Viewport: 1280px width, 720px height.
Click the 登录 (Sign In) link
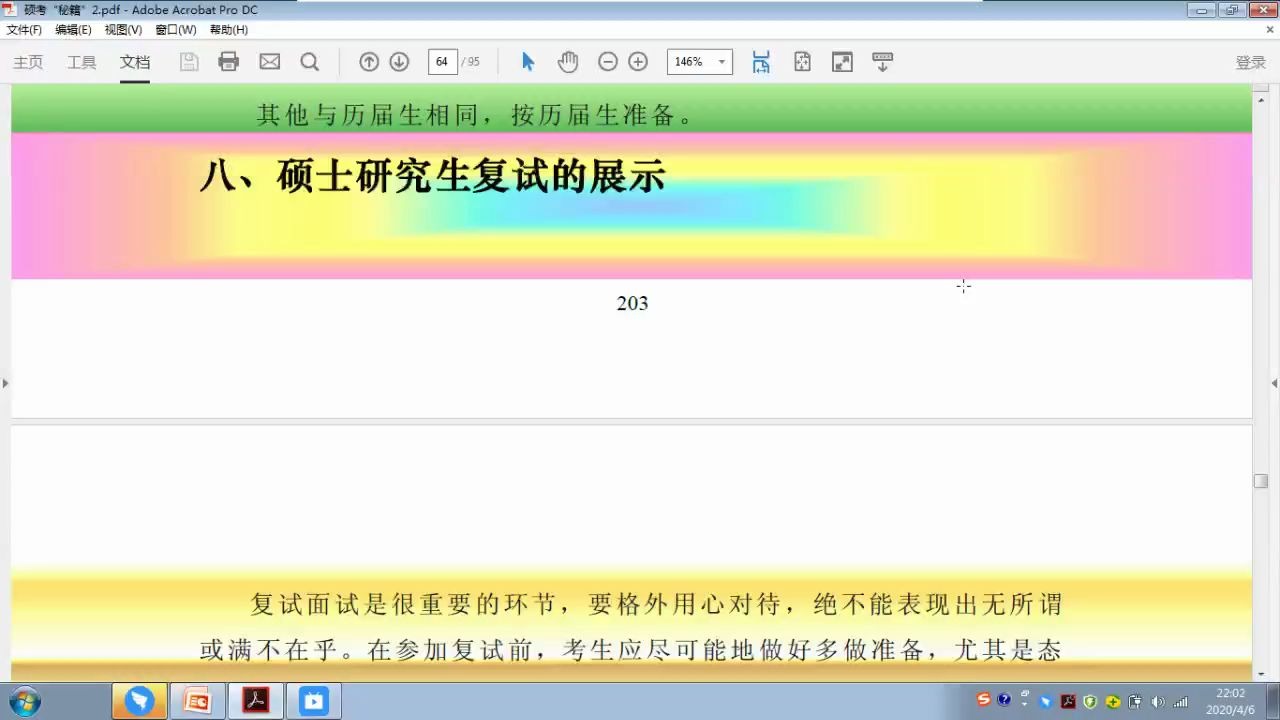(1250, 62)
